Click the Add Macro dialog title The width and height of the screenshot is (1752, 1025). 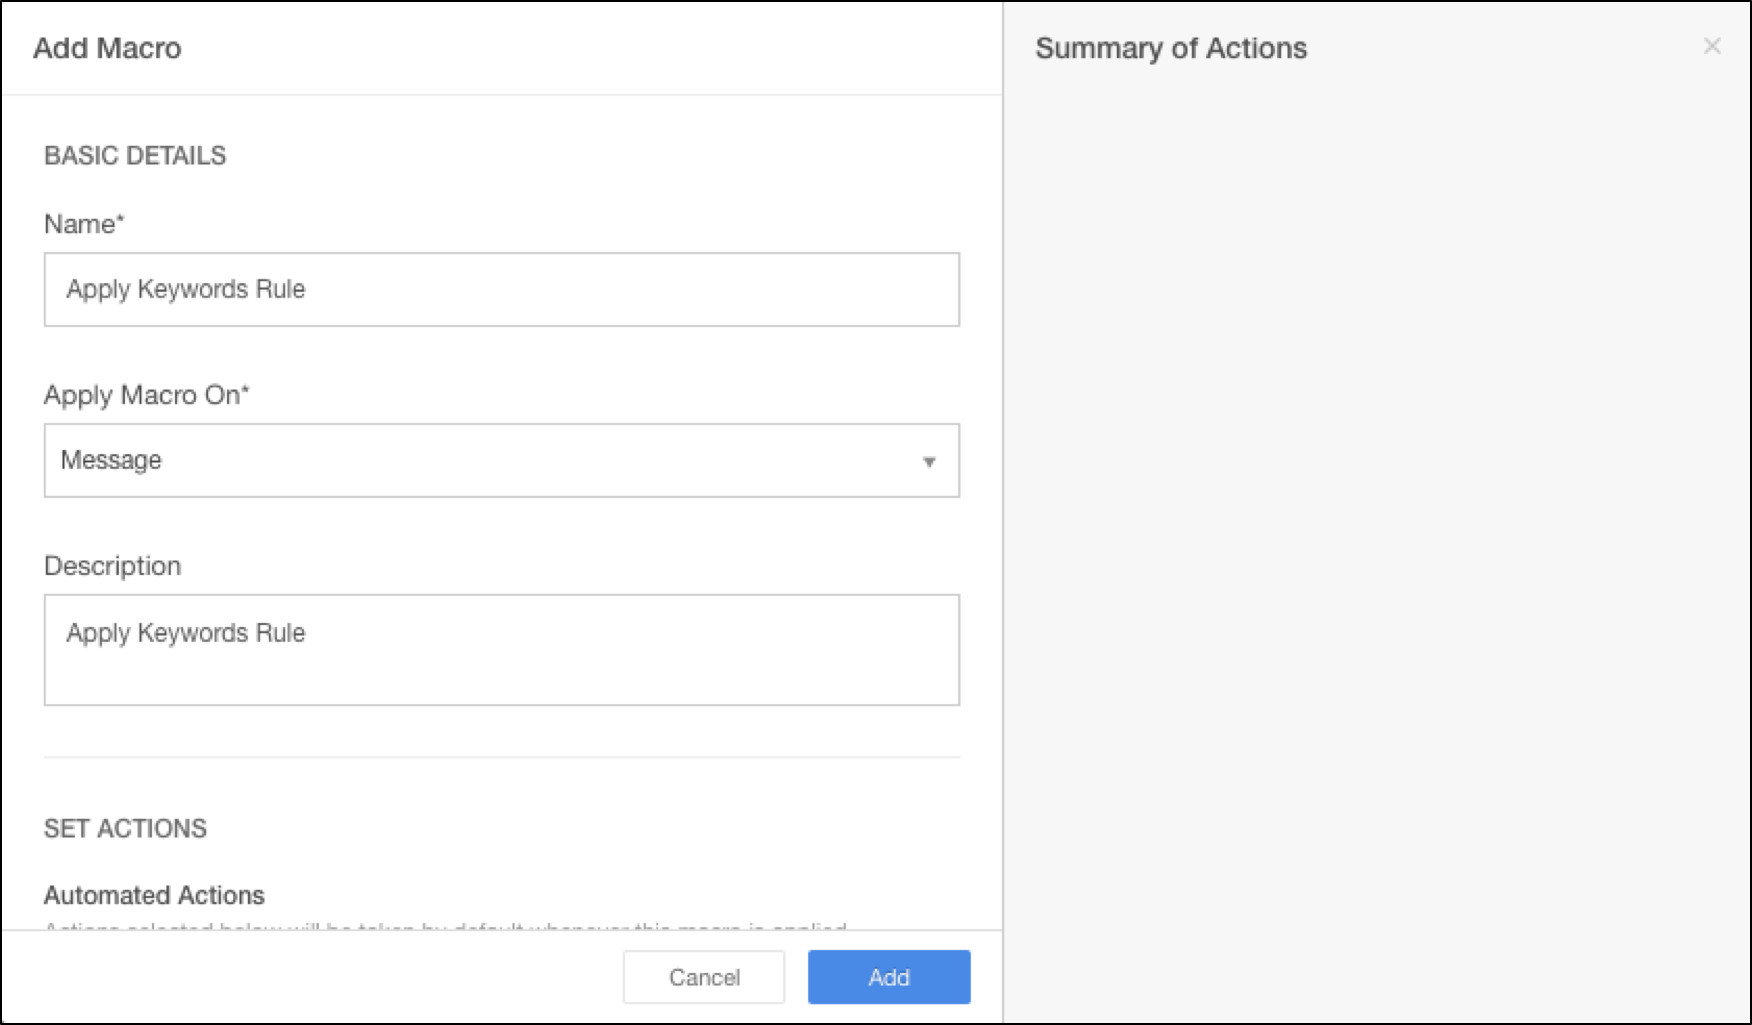[107, 48]
